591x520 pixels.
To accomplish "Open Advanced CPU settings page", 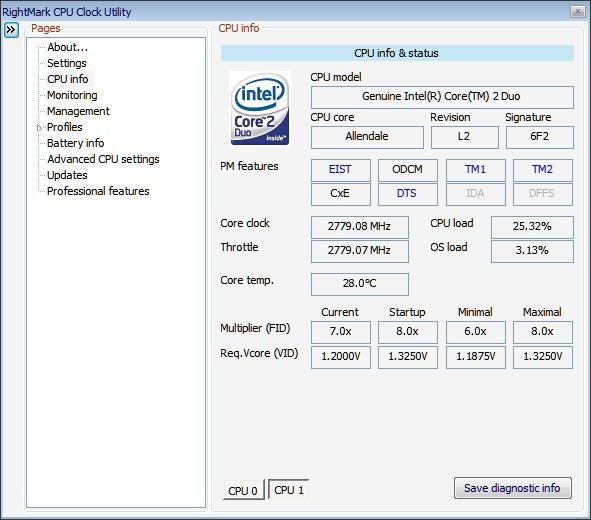I will 103,159.
